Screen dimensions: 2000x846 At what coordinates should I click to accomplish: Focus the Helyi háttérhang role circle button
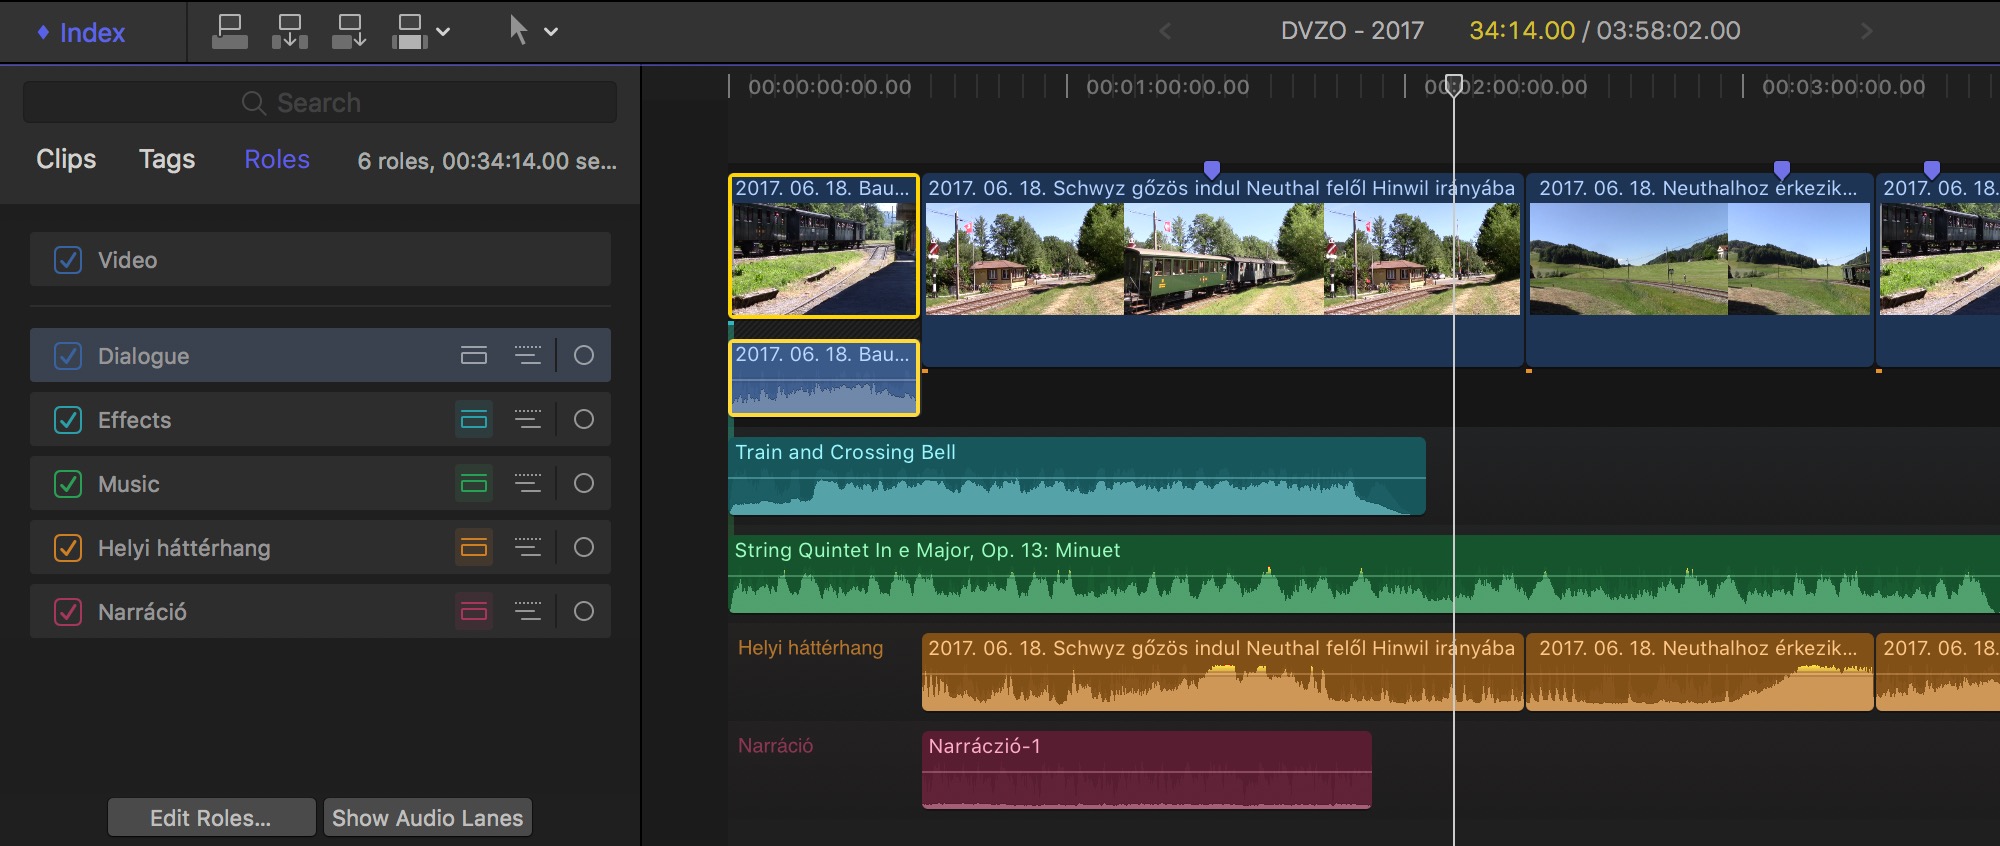coord(584,548)
